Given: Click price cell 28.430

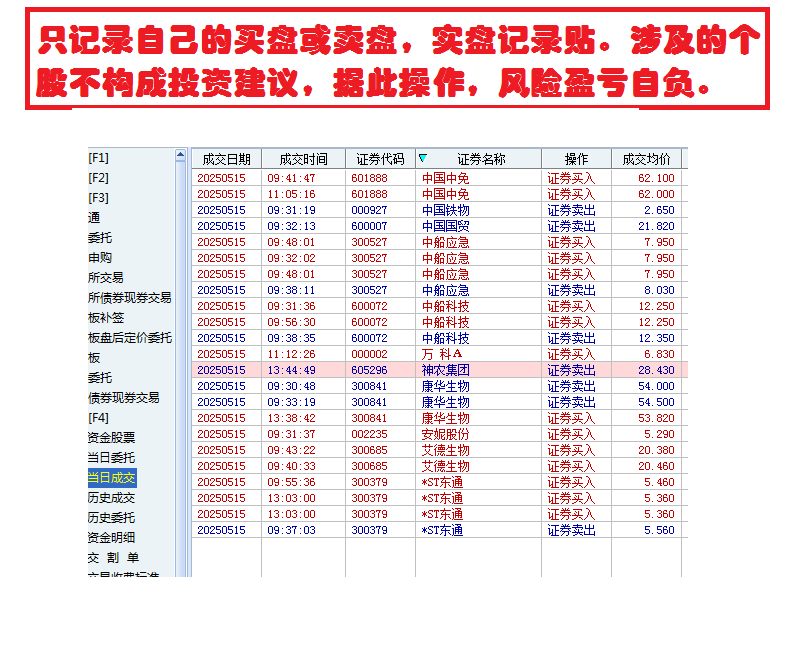Looking at the screenshot, I should 656,370.
